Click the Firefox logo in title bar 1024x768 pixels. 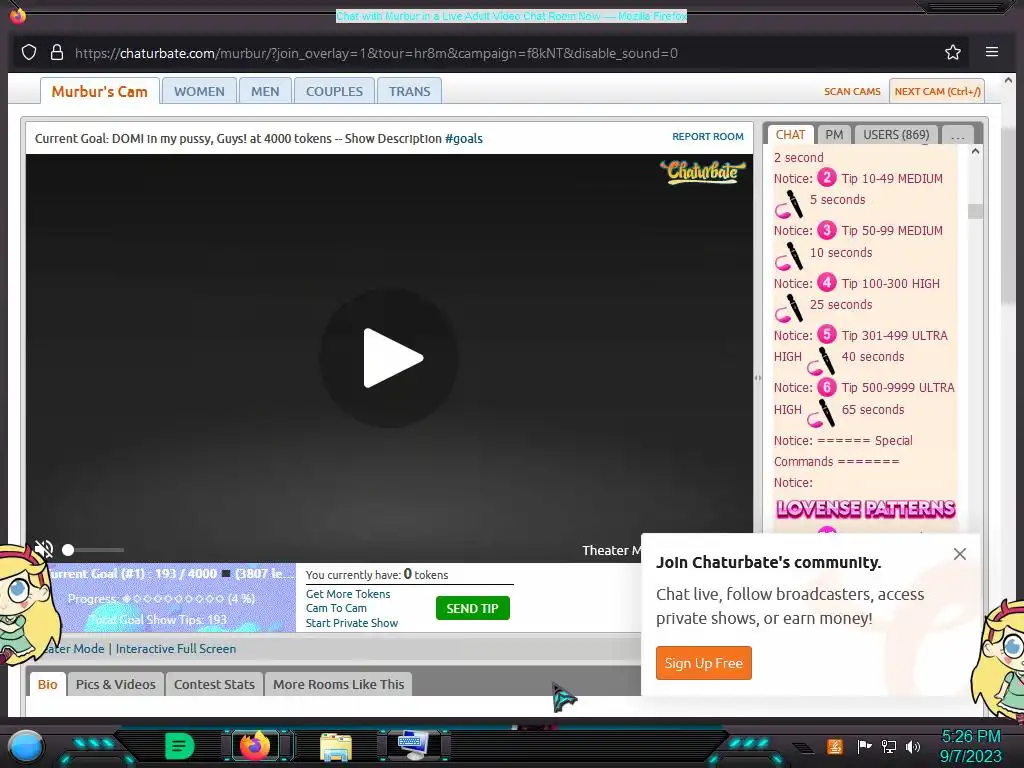tap(18, 14)
